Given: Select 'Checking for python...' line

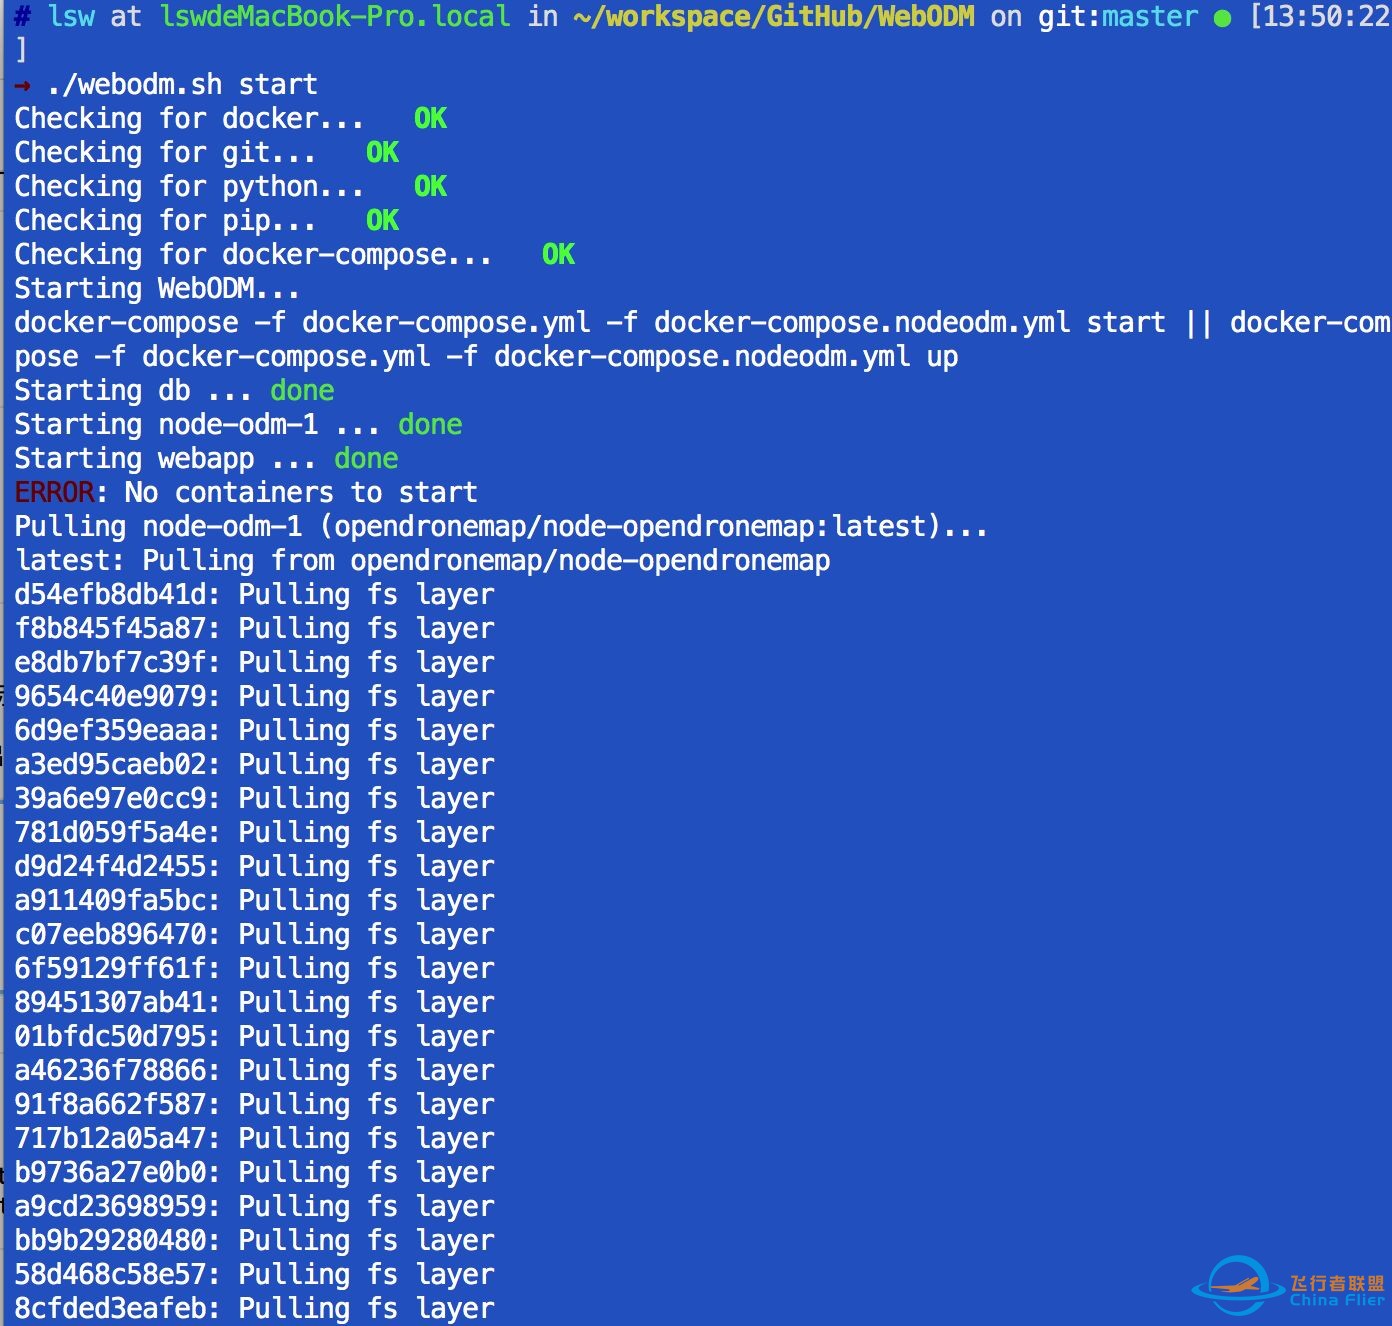Looking at the screenshot, I should point(231,186).
